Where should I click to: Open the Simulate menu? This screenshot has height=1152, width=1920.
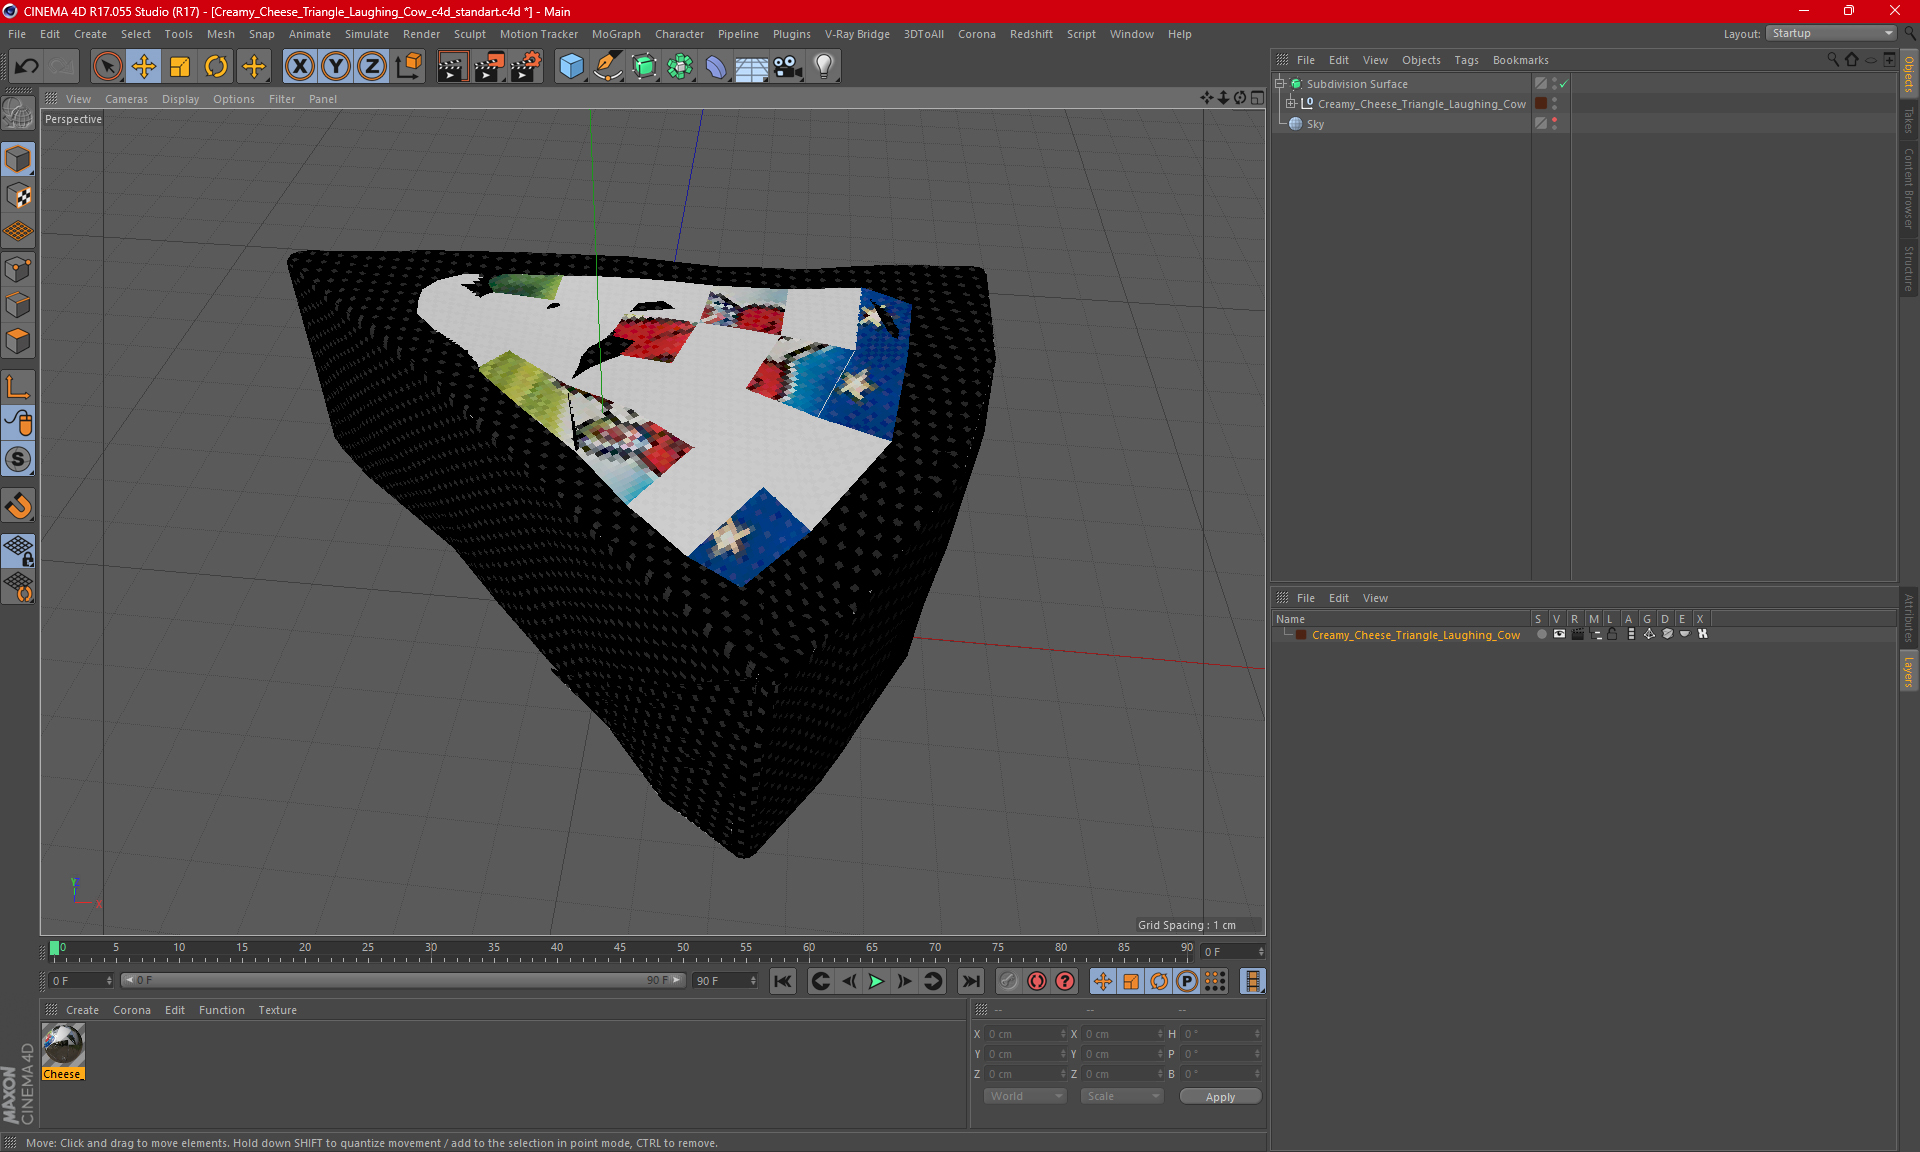[x=367, y=34]
